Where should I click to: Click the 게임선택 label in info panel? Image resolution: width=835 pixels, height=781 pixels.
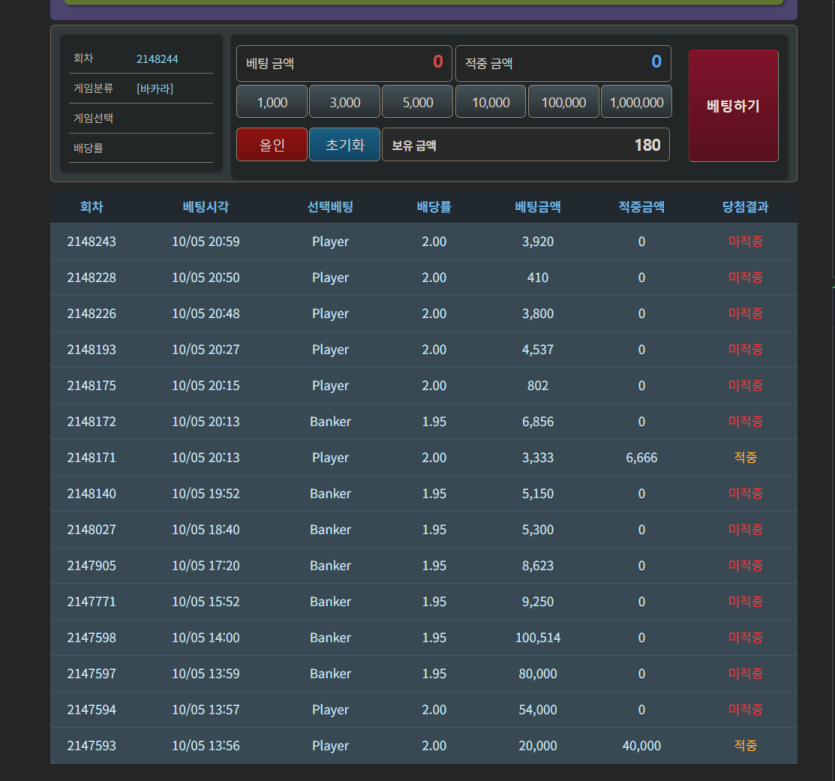click(93, 118)
